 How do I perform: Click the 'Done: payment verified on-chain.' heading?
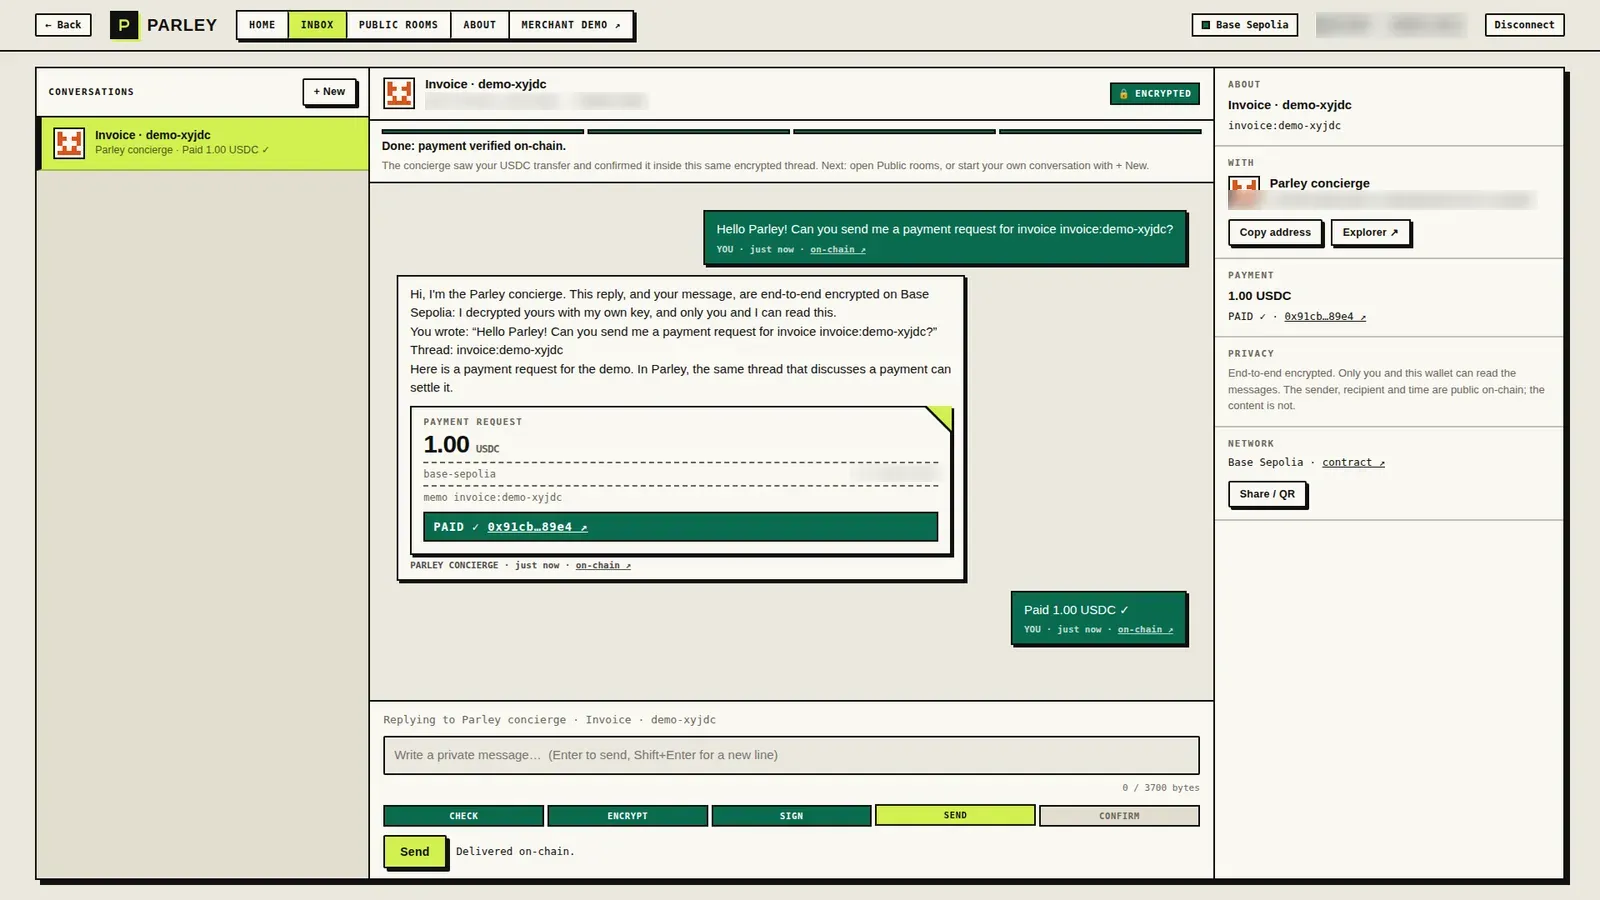[x=474, y=146]
